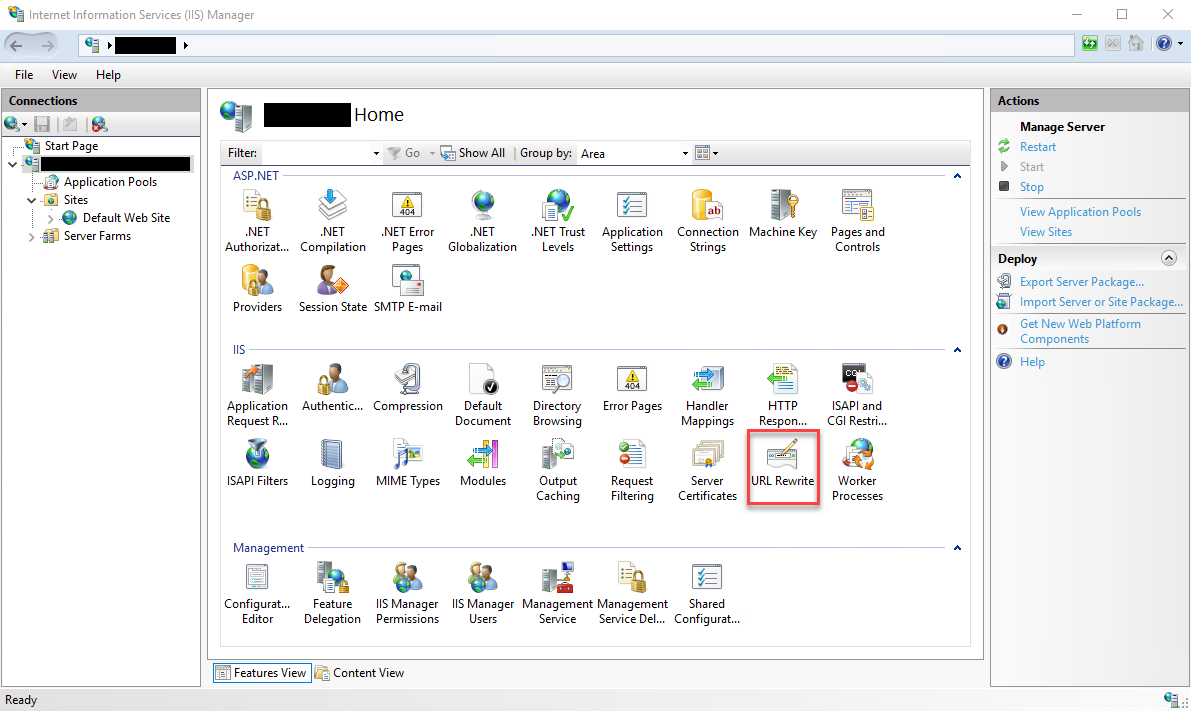
Task: Open Default Document feature
Action: (x=482, y=395)
